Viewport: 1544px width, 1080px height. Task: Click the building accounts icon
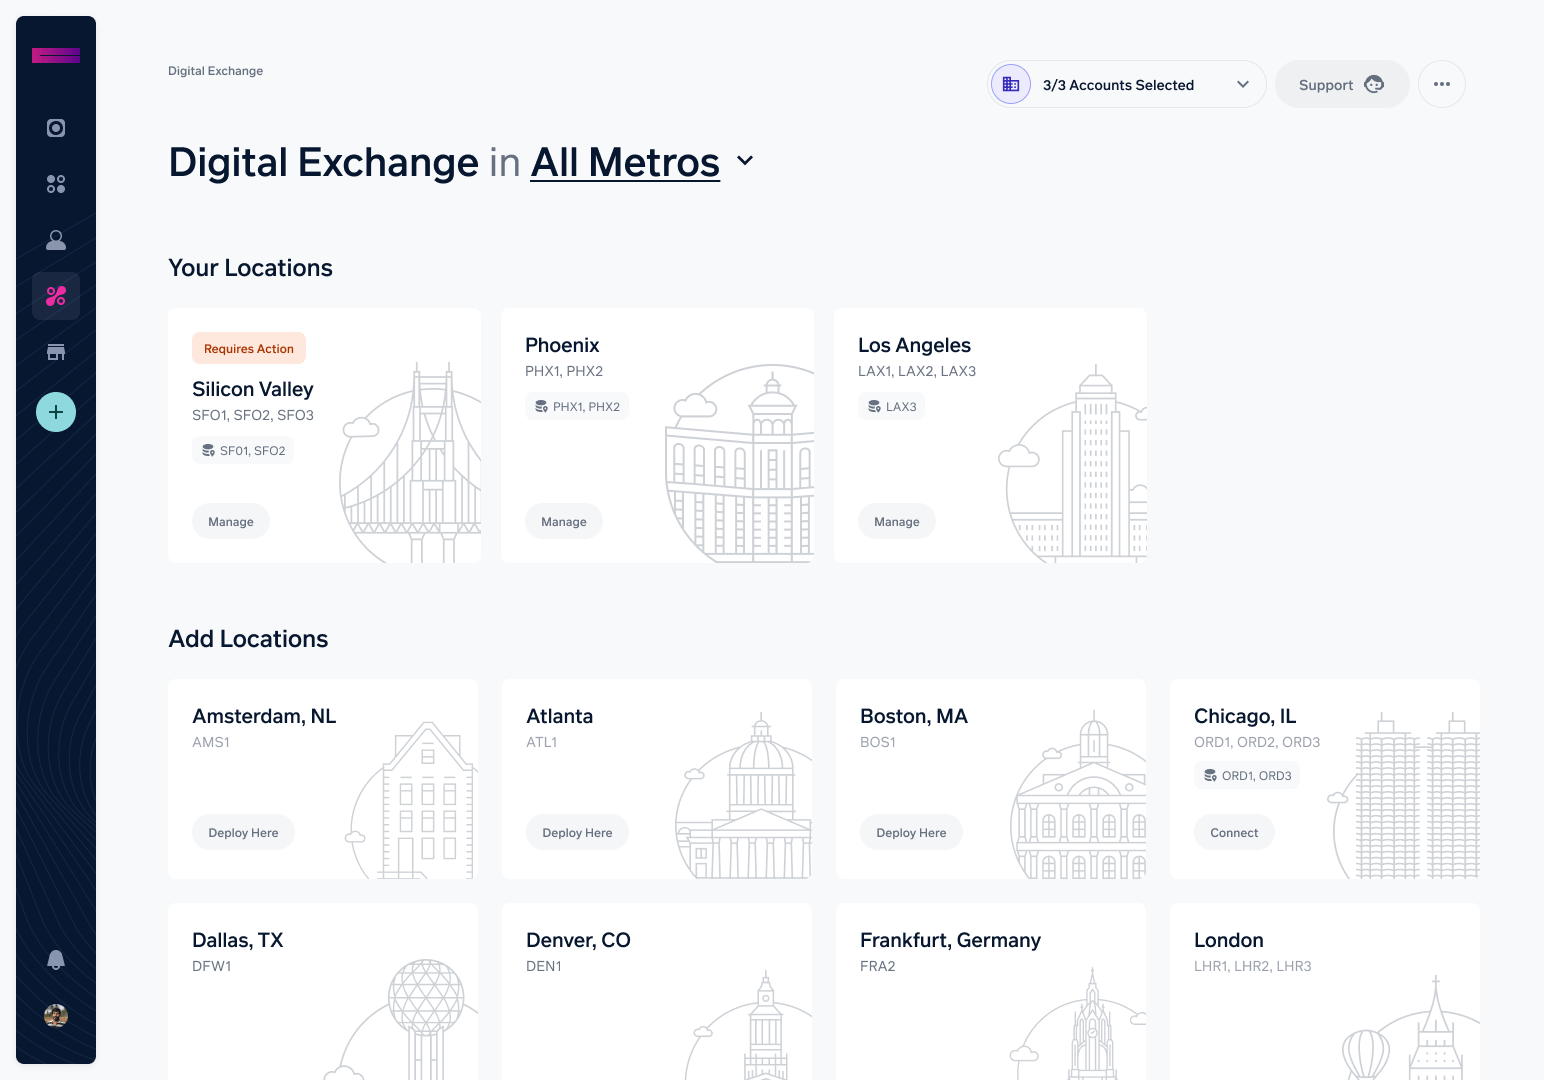[x=1011, y=84]
